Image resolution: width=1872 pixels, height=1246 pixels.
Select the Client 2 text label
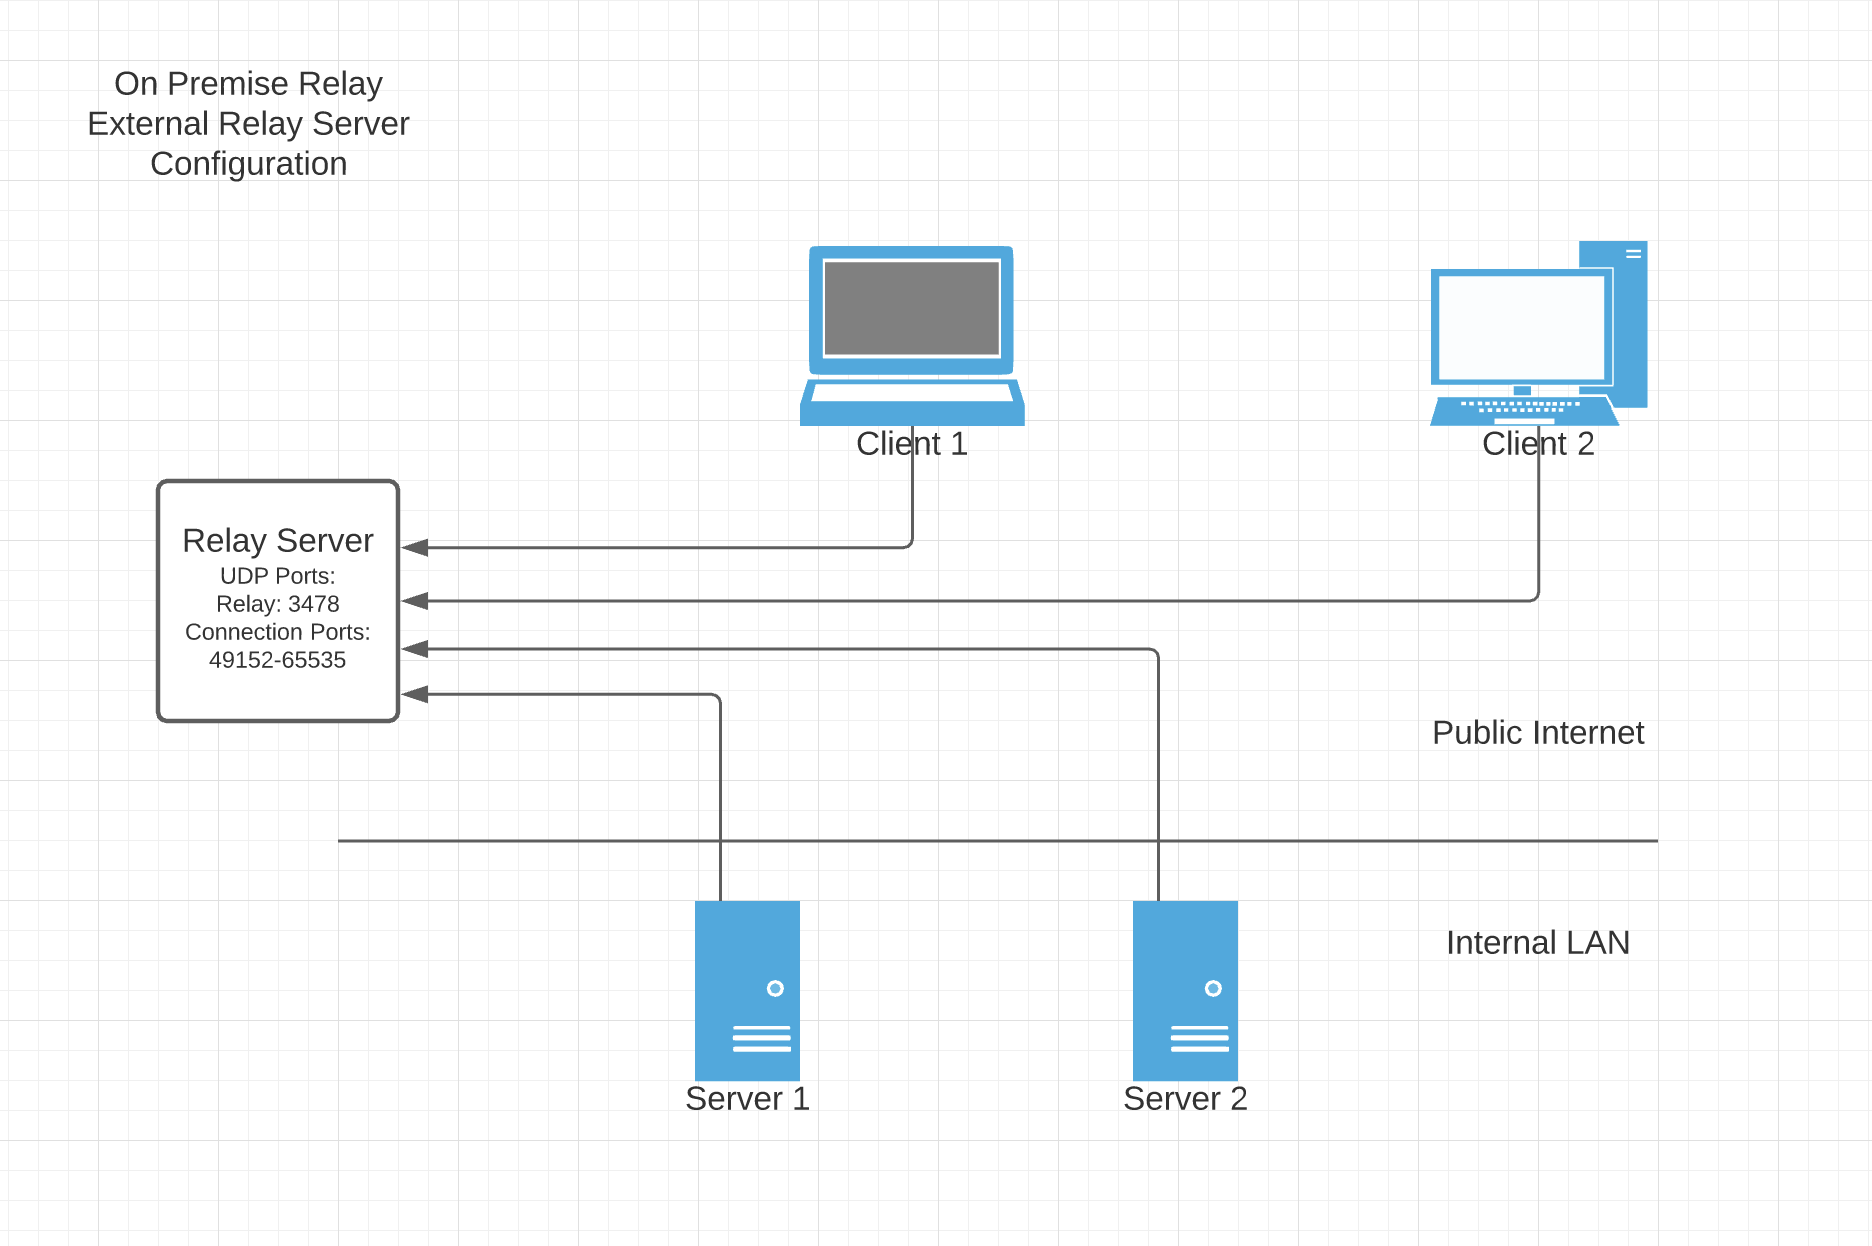1537,444
